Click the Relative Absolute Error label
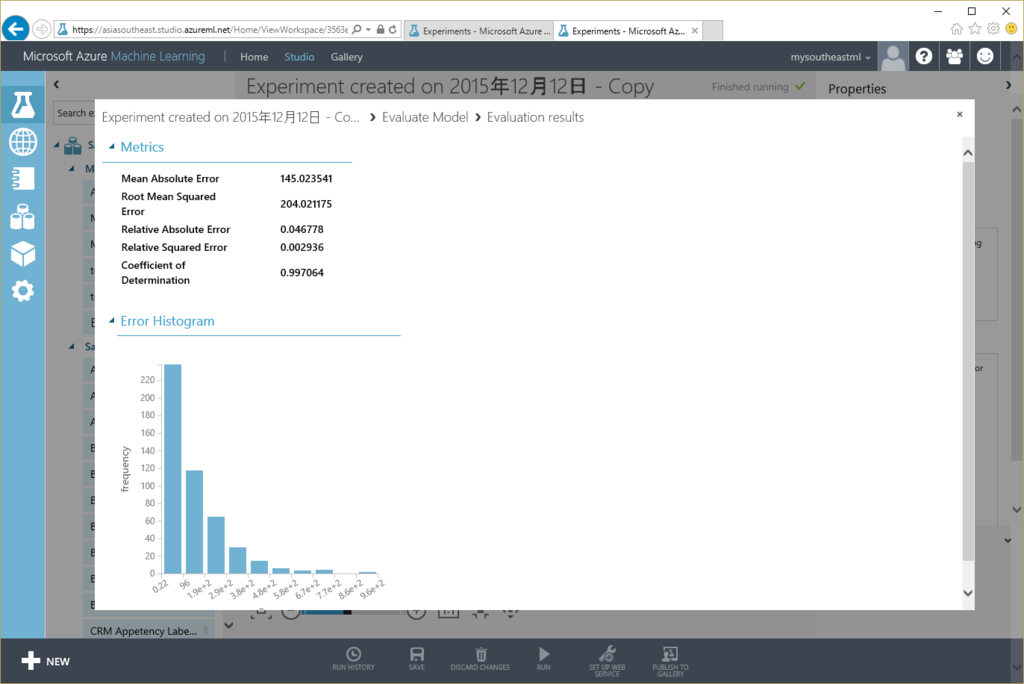Viewport: 1024px width, 684px height. pyautogui.click(x=176, y=229)
